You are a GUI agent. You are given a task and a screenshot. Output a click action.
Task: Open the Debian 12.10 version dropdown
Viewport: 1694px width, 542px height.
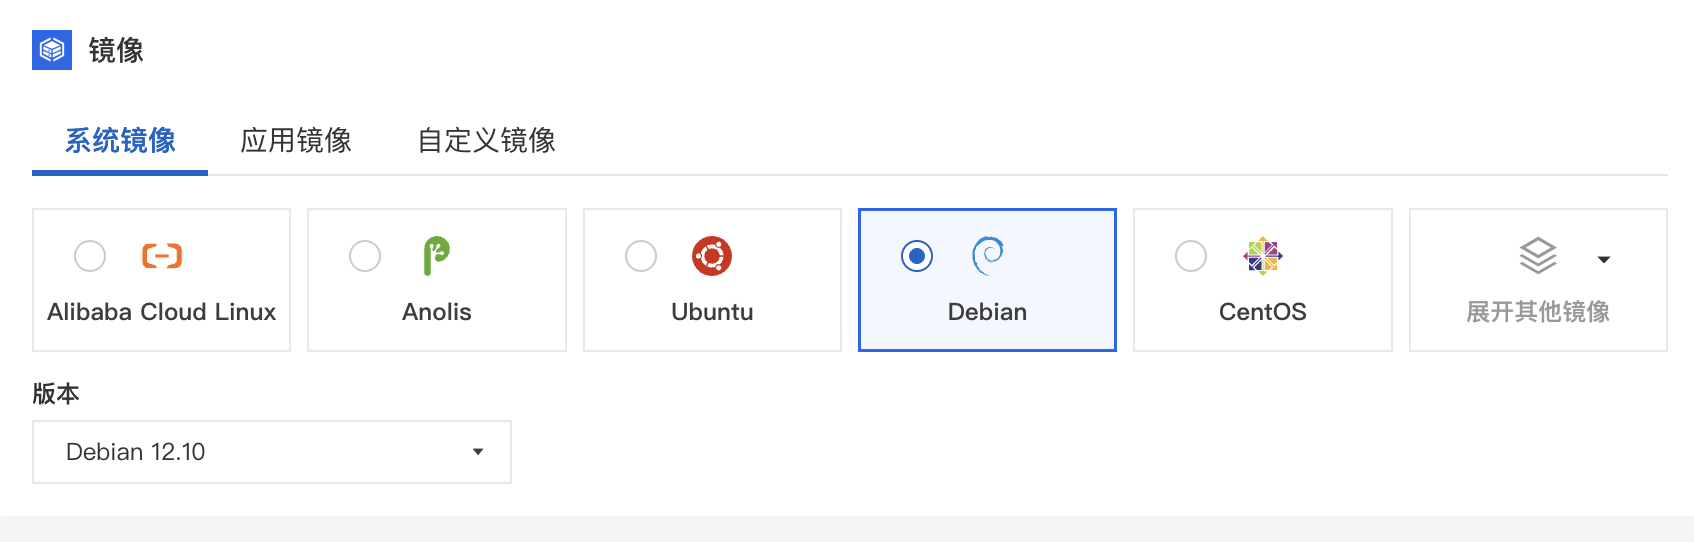point(272,452)
